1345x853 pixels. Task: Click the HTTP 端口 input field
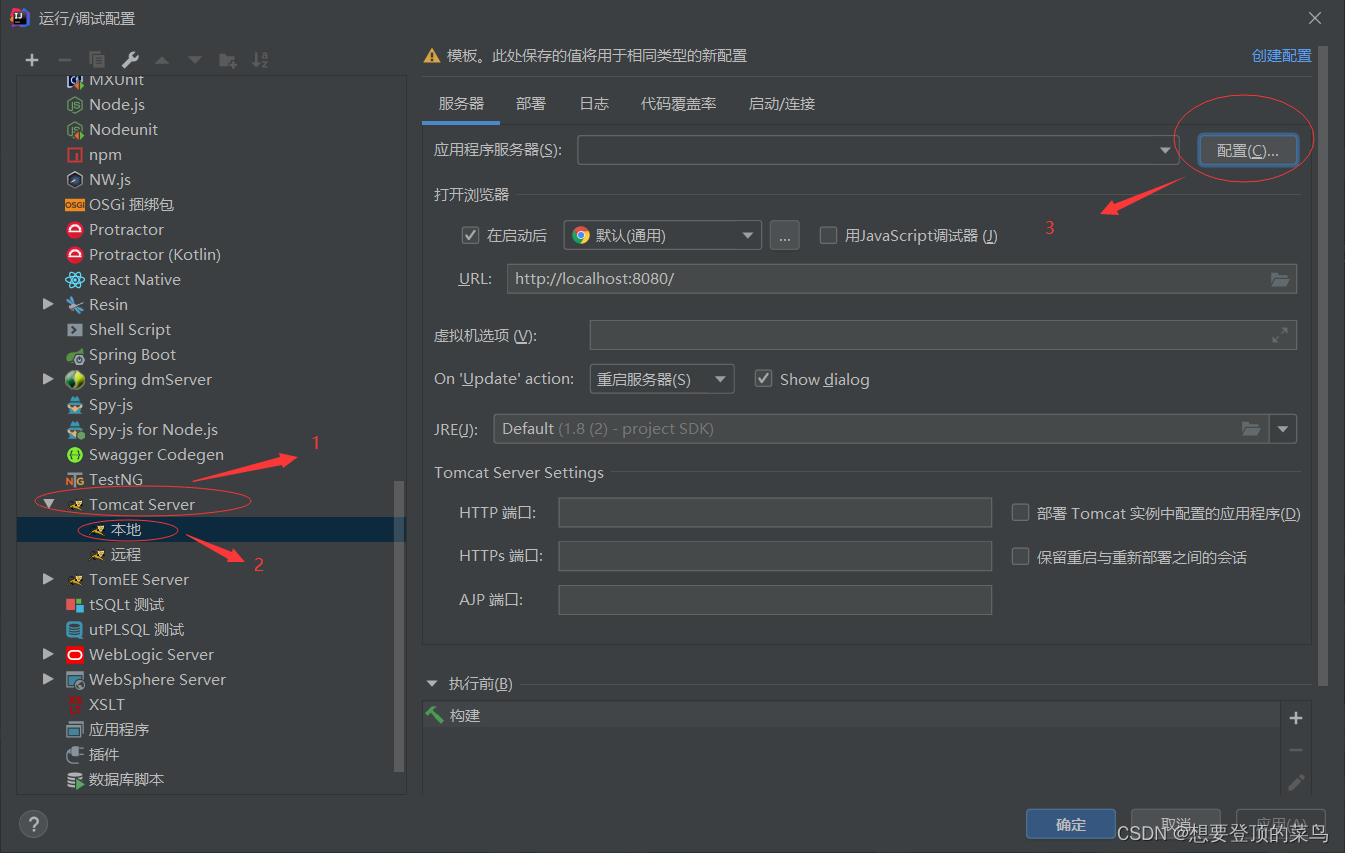click(x=775, y=513)
